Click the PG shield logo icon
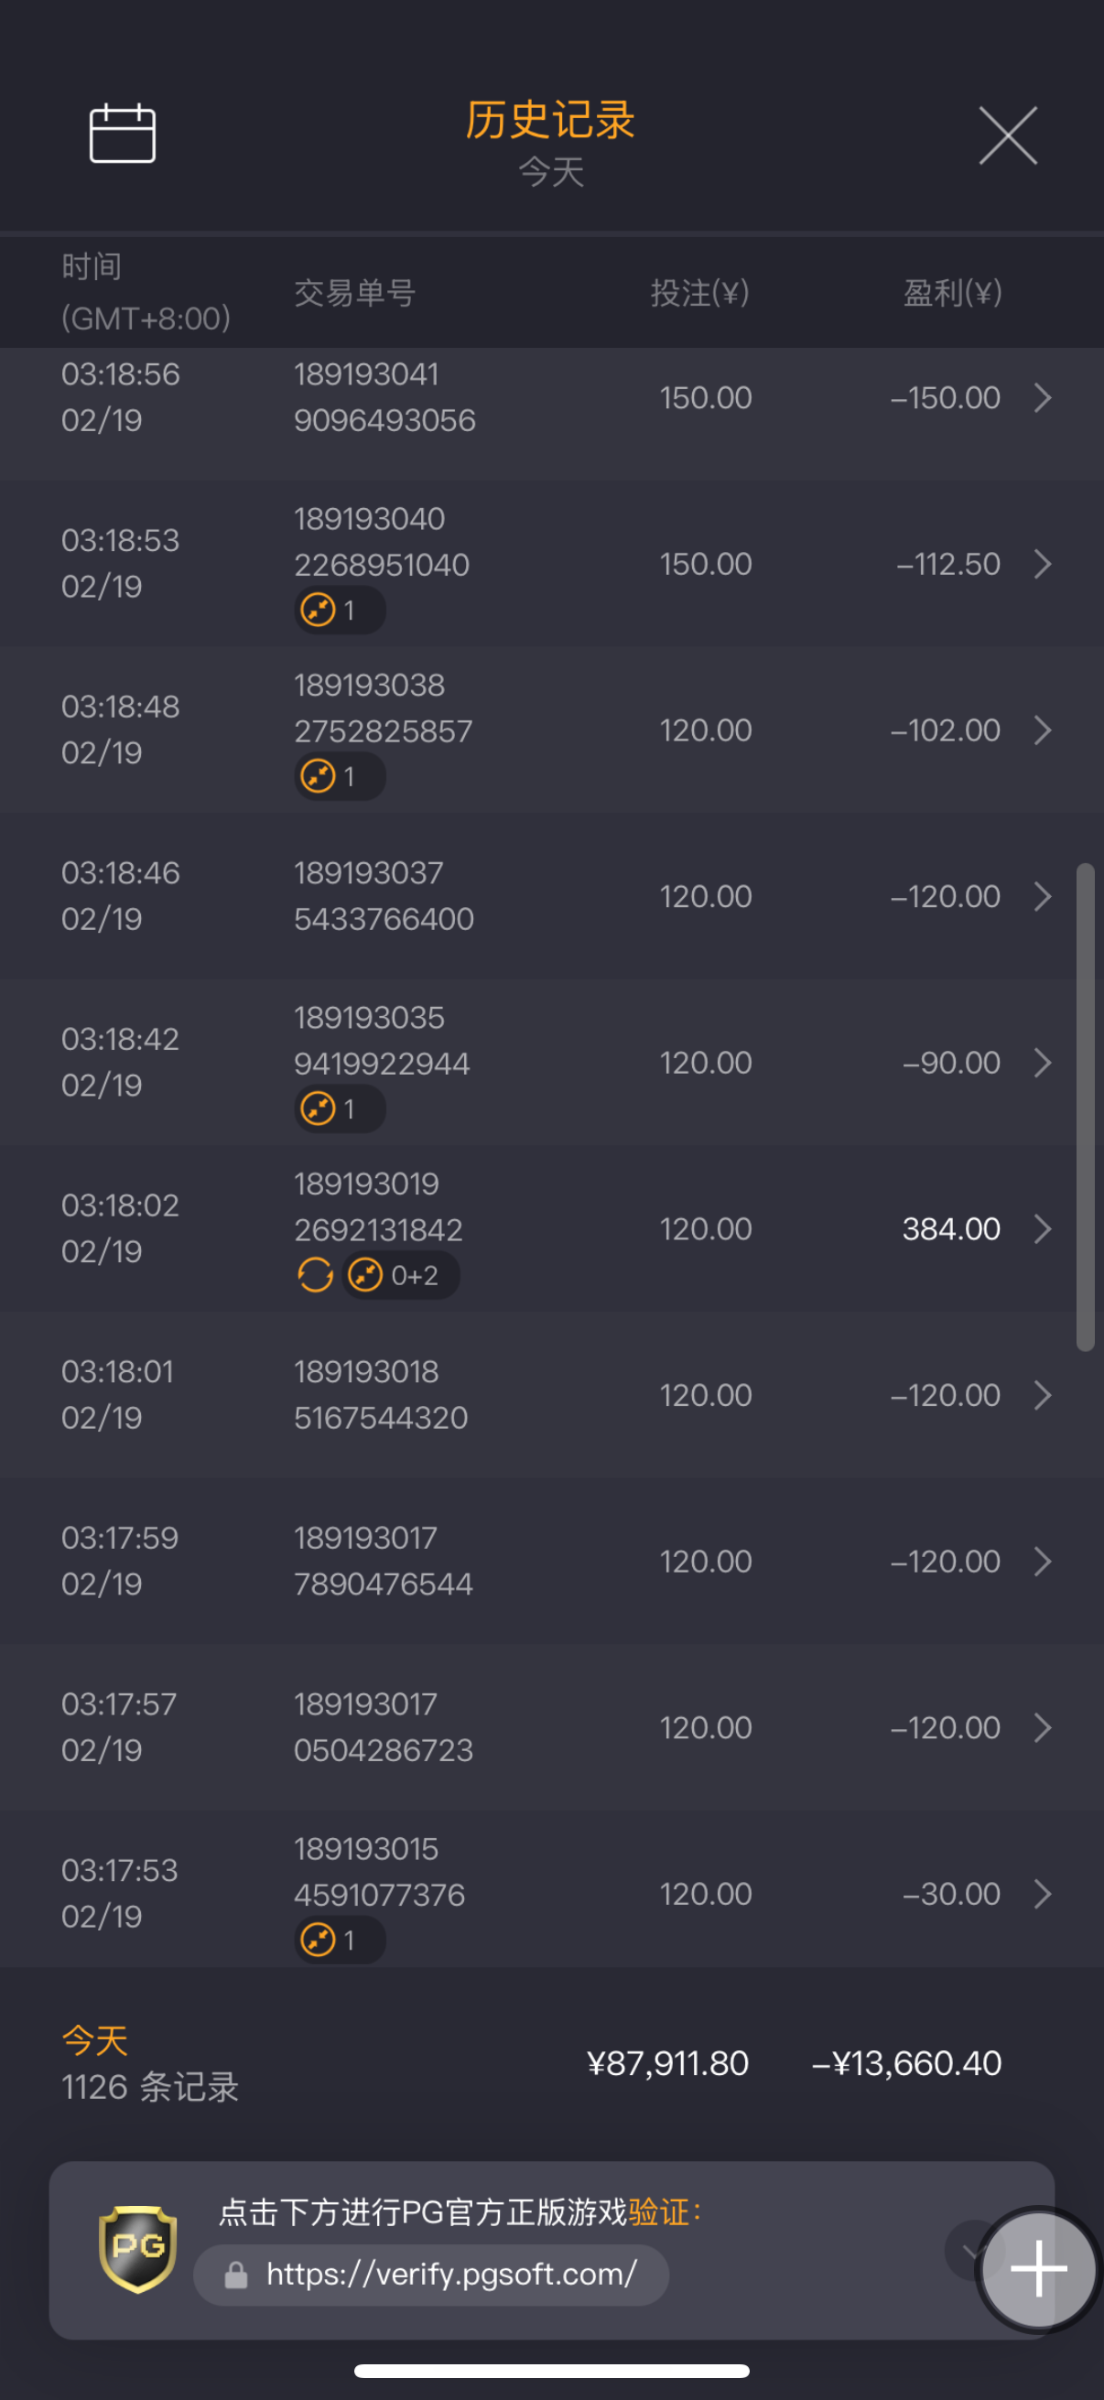This screenshot has width=1104, height=2400. 138,2248
